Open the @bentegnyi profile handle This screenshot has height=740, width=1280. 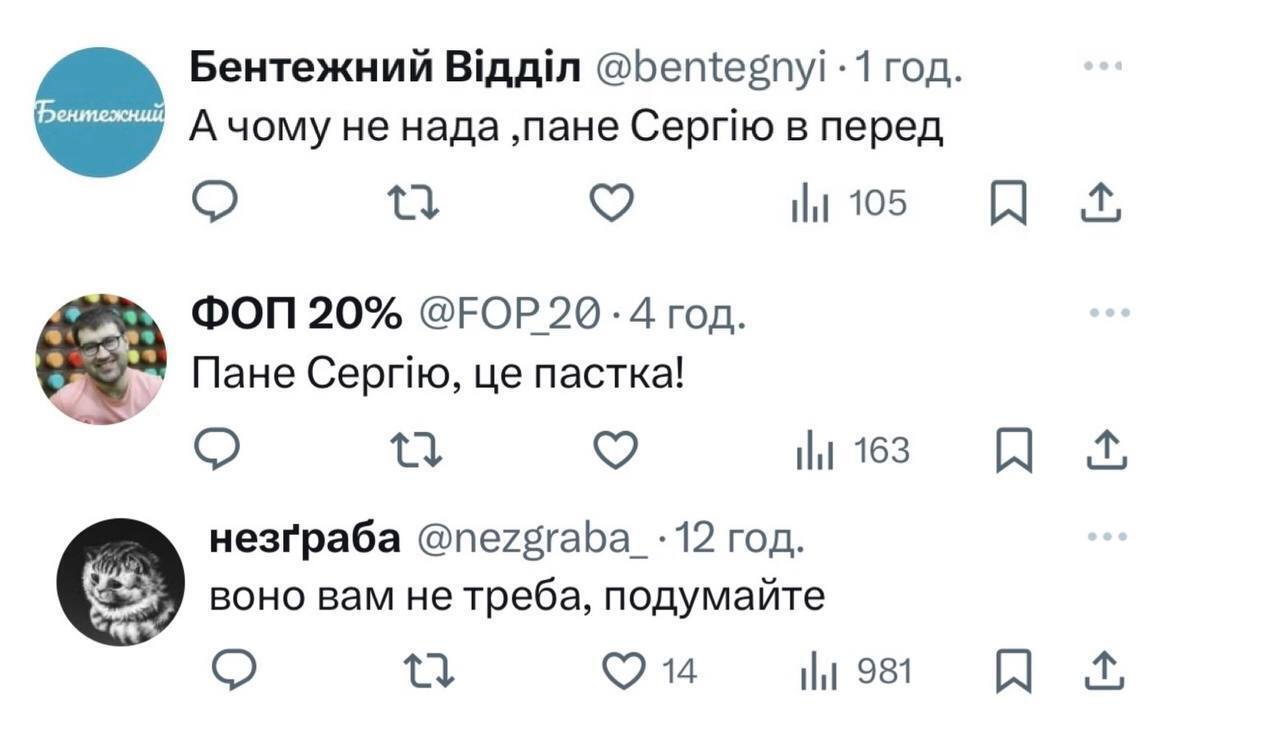710,69
